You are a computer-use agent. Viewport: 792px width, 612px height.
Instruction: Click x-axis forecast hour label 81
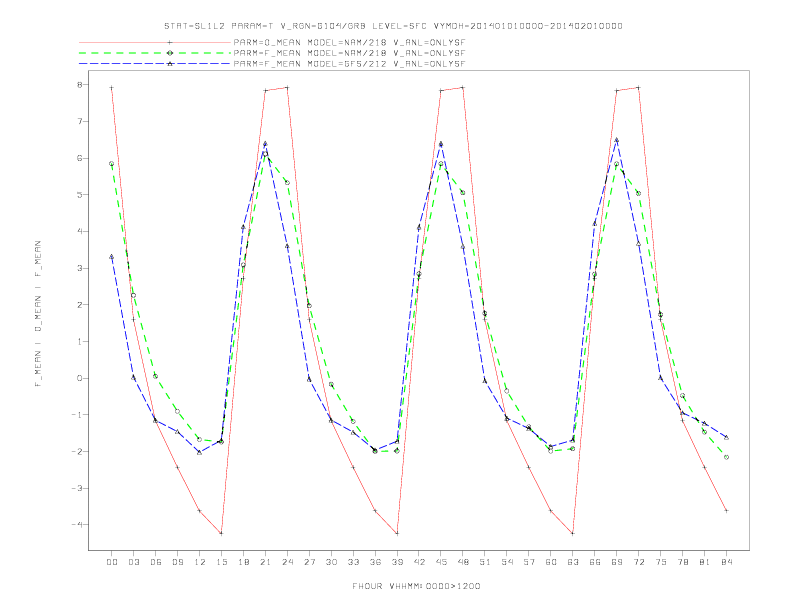(705, 562)
